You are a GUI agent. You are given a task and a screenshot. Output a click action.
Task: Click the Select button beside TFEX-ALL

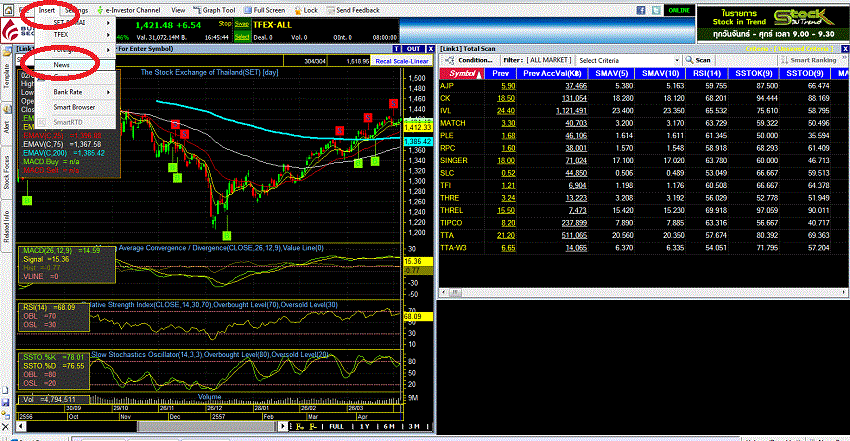coord(242,37)
